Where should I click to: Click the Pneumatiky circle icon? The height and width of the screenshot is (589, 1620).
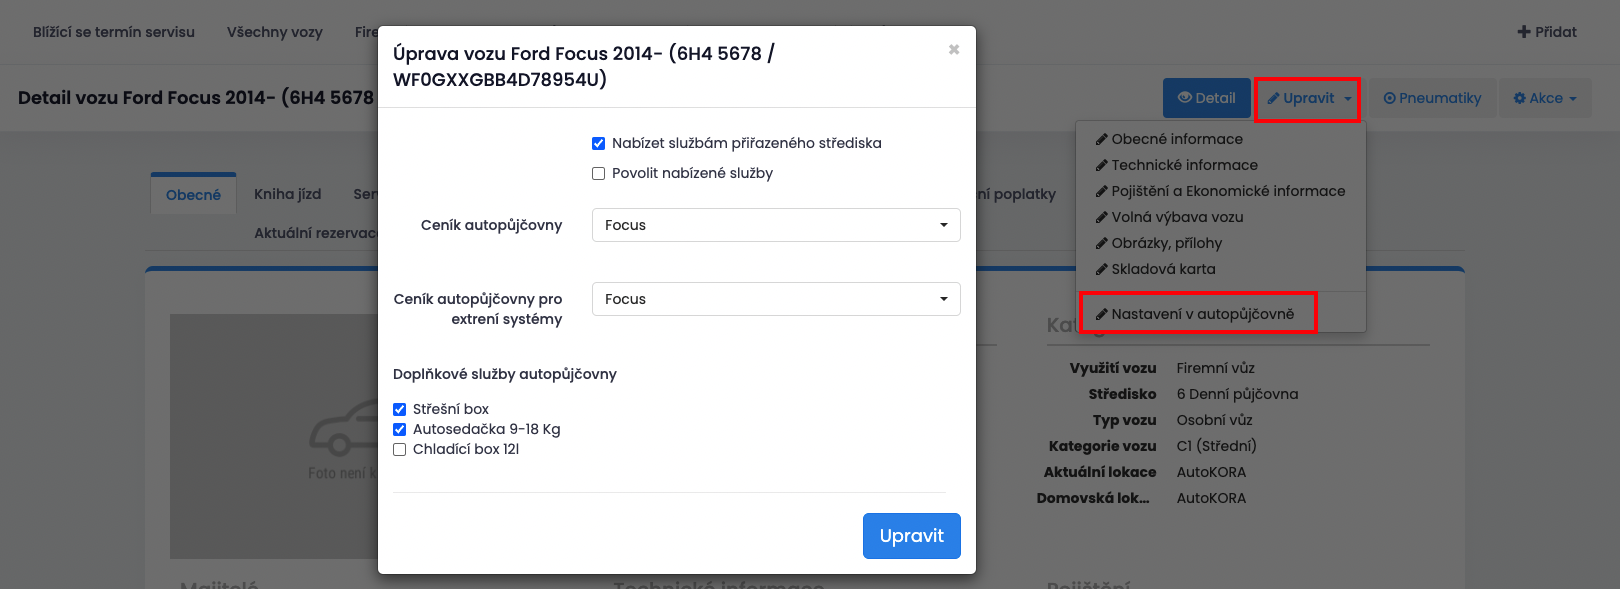1389,98
